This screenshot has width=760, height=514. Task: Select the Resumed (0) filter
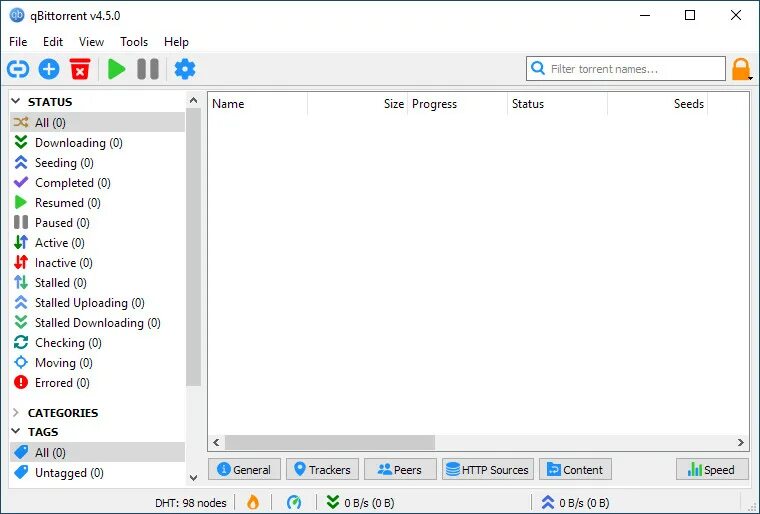[97, 202]
